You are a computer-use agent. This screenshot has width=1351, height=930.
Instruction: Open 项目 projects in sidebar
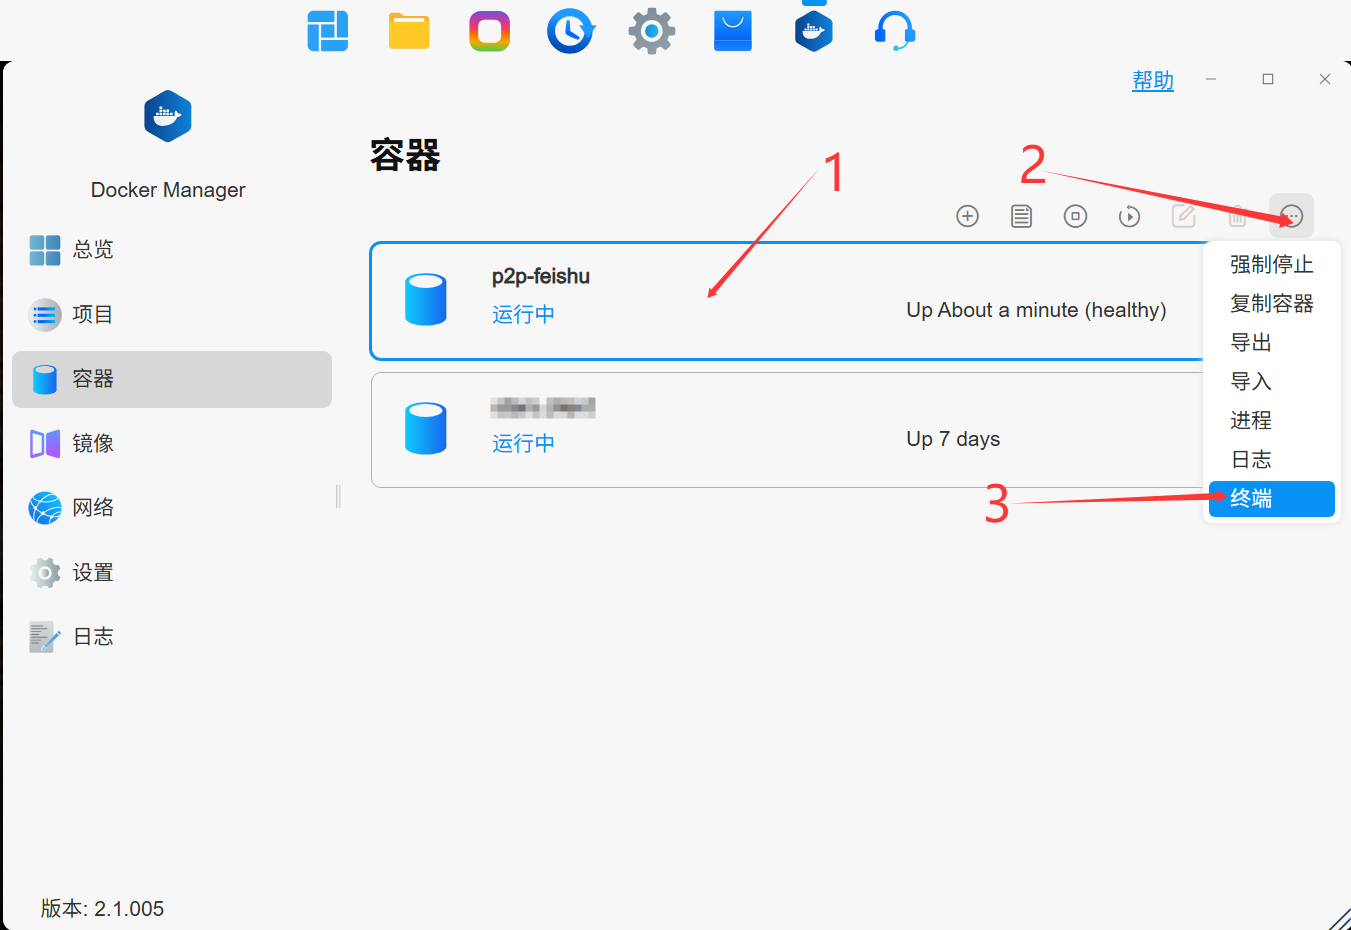point(172,315)
